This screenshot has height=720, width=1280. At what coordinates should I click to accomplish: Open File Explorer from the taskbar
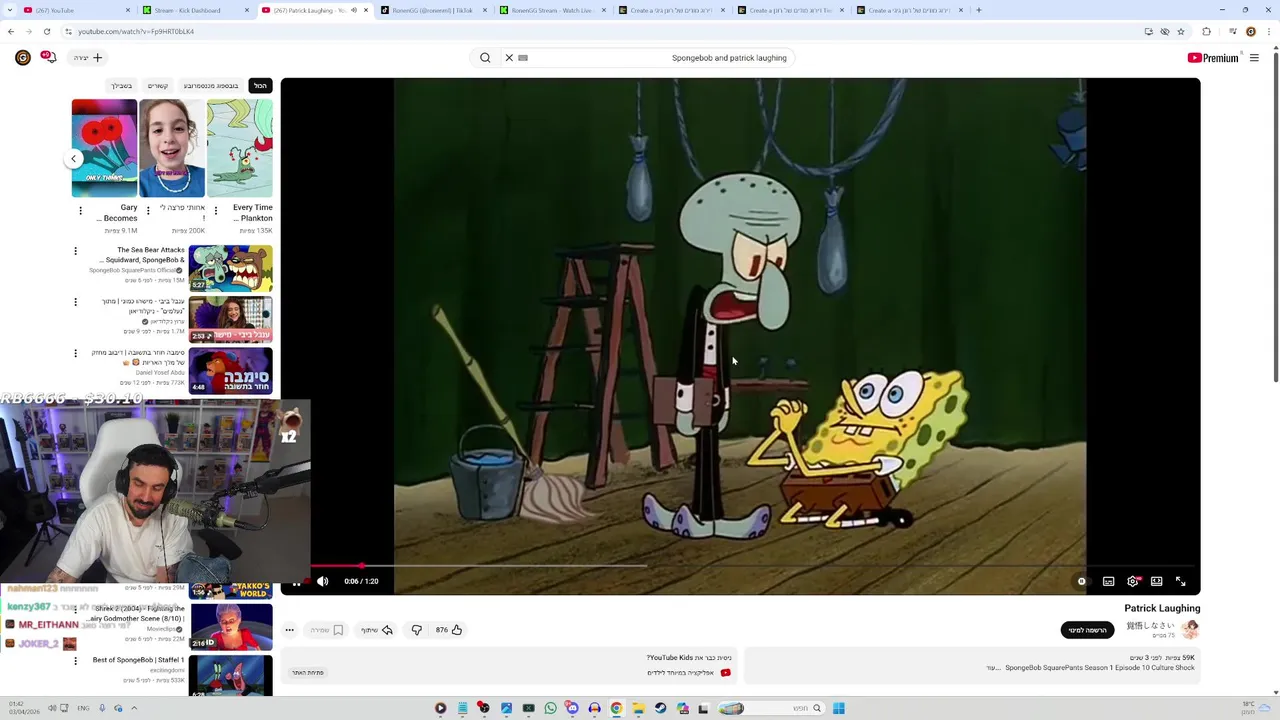(638, 708)
